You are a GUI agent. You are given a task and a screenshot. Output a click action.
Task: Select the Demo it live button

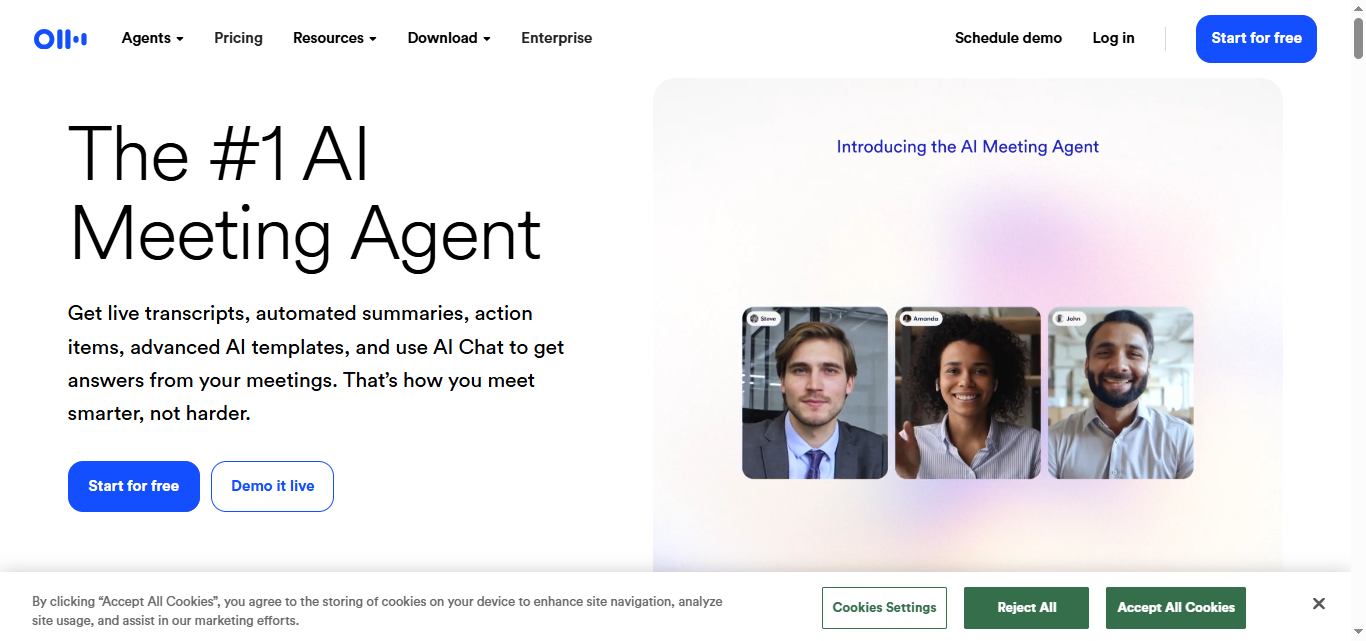[272, 486]
